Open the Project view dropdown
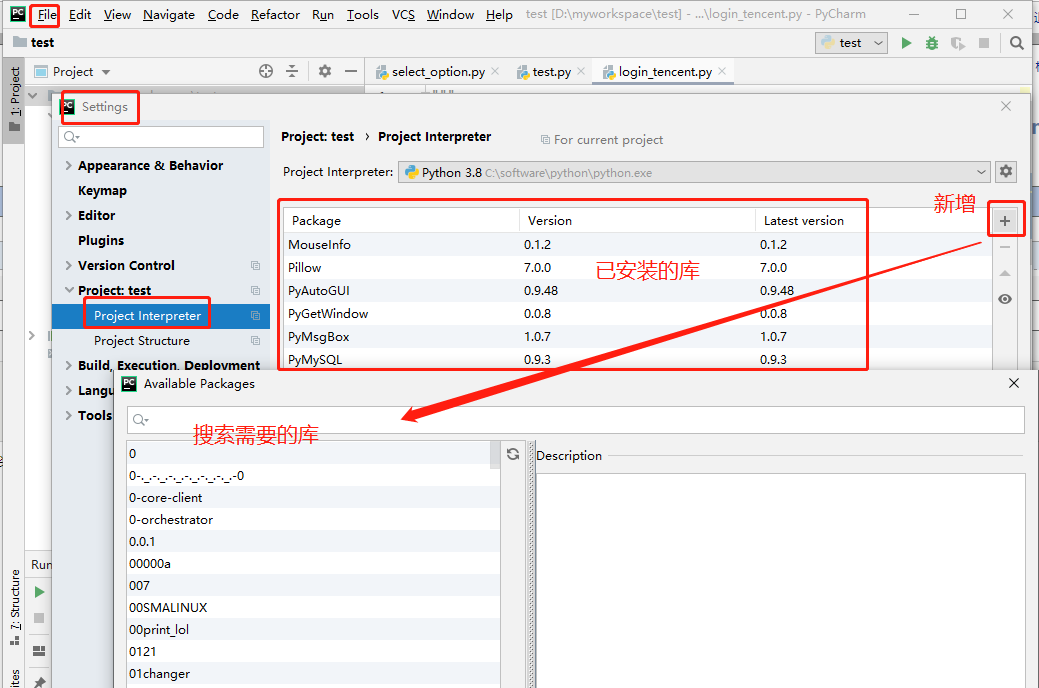The width and height of the screenshot is (1039, 688). pyautogui.click(x=106, y=72)
